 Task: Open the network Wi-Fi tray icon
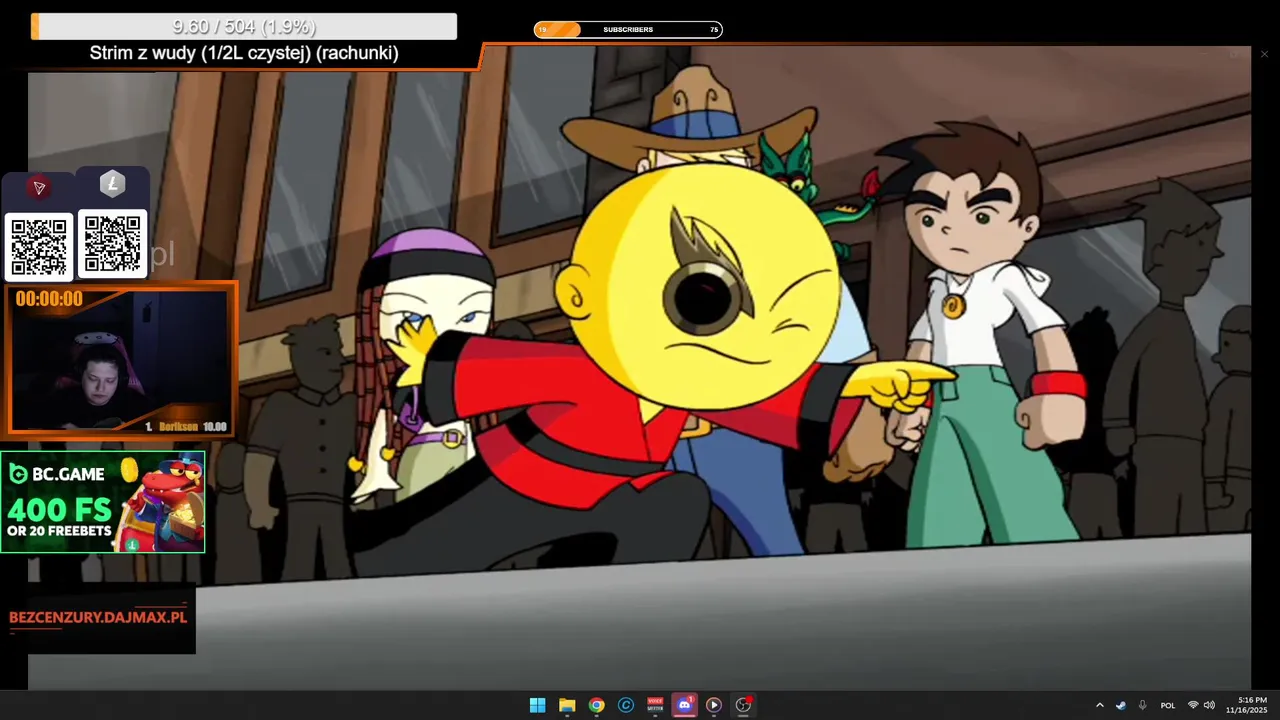point(1192,705)
